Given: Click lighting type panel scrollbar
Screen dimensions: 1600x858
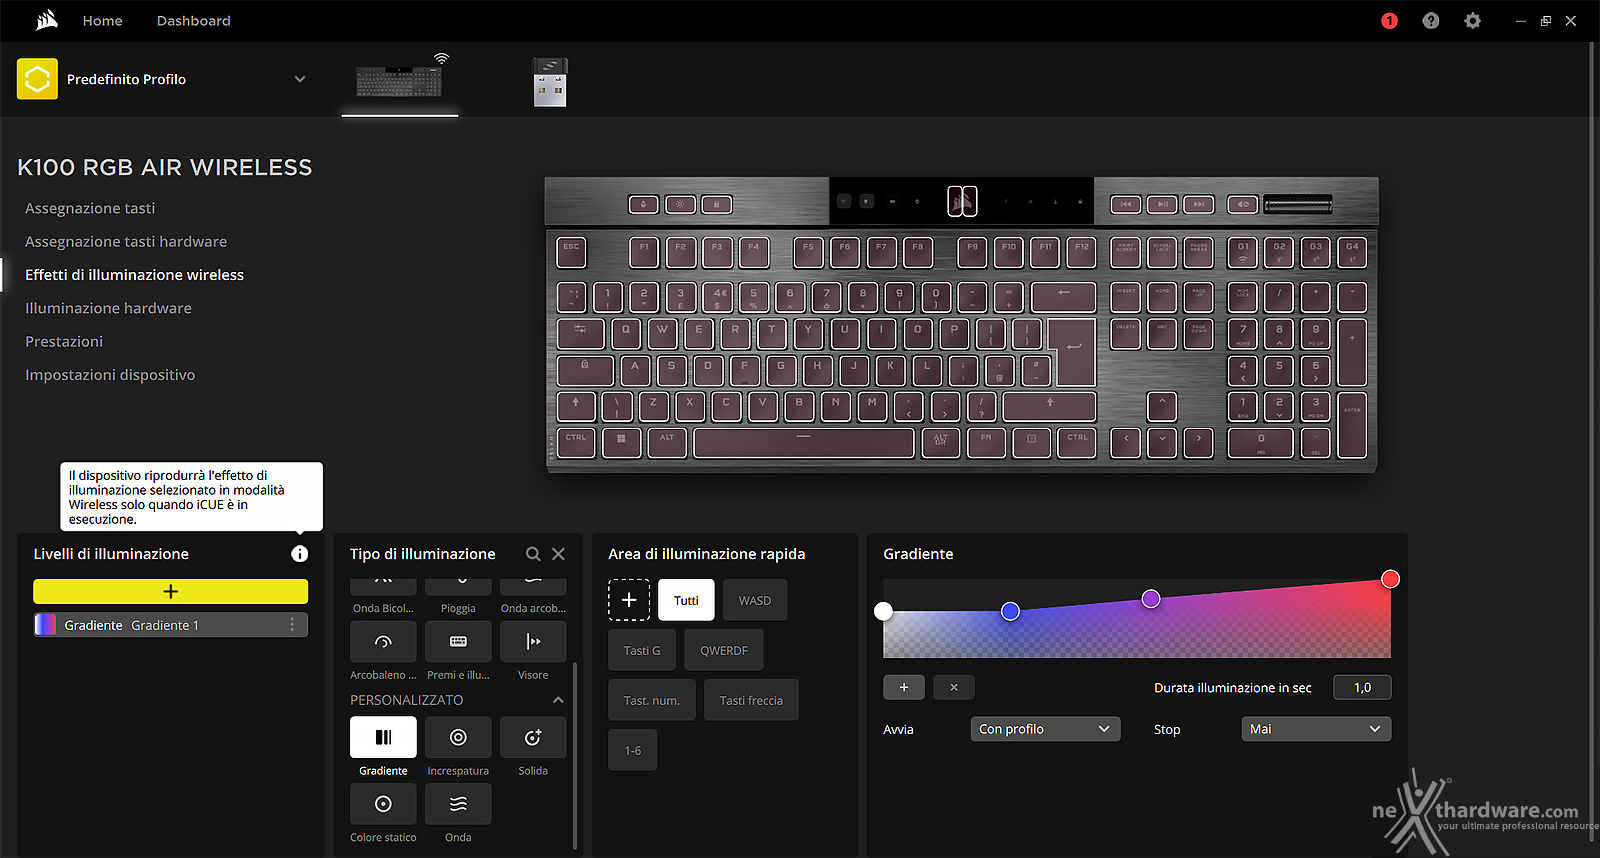Looking at the screenshot, I should [574, 754].
